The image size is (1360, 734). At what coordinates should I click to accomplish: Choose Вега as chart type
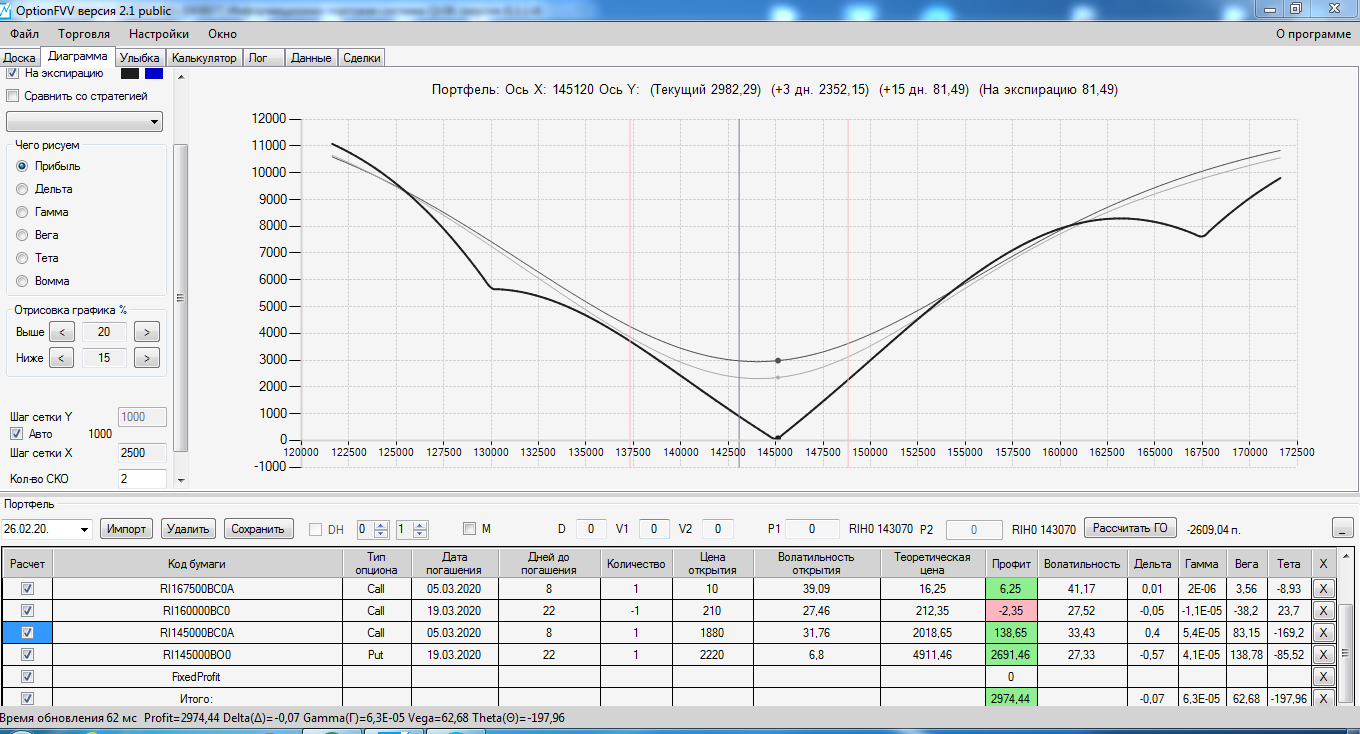point(22,235)
